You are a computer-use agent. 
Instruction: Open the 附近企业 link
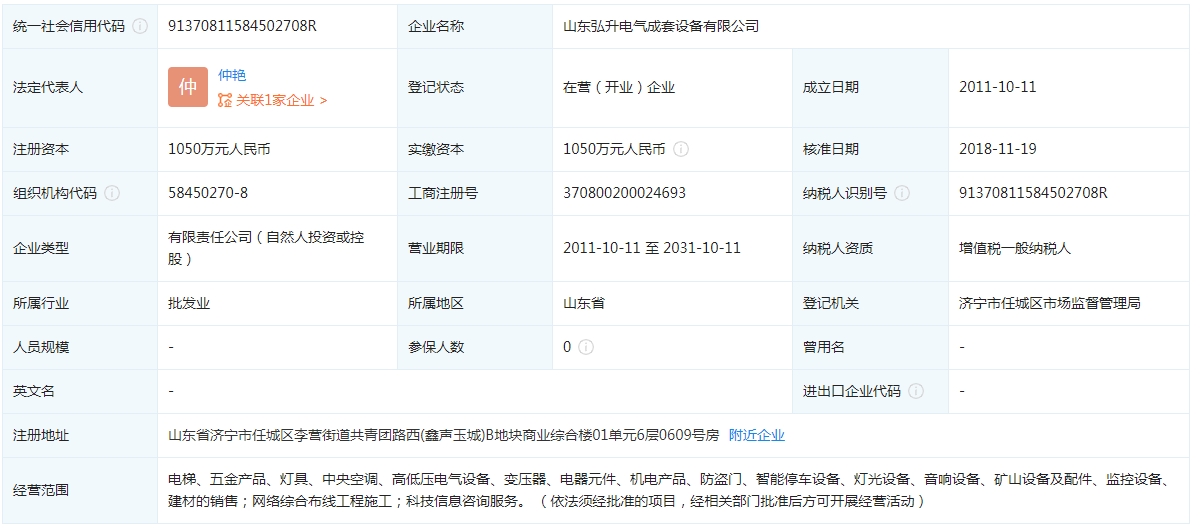(756, 435)
